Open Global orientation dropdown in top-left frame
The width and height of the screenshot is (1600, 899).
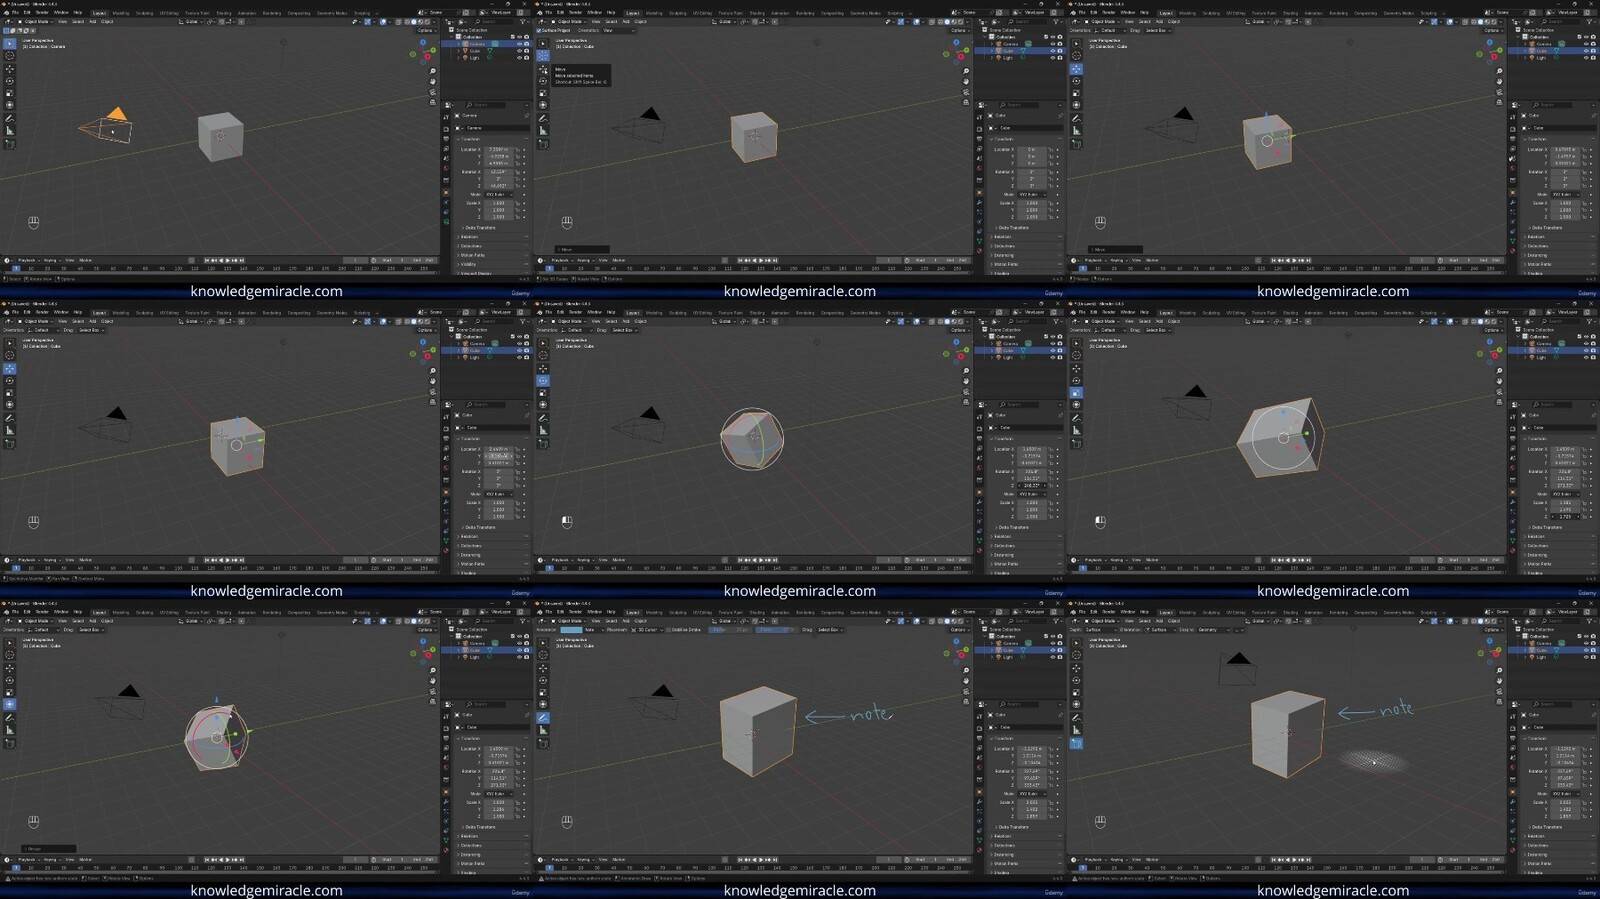pos(192,21)
